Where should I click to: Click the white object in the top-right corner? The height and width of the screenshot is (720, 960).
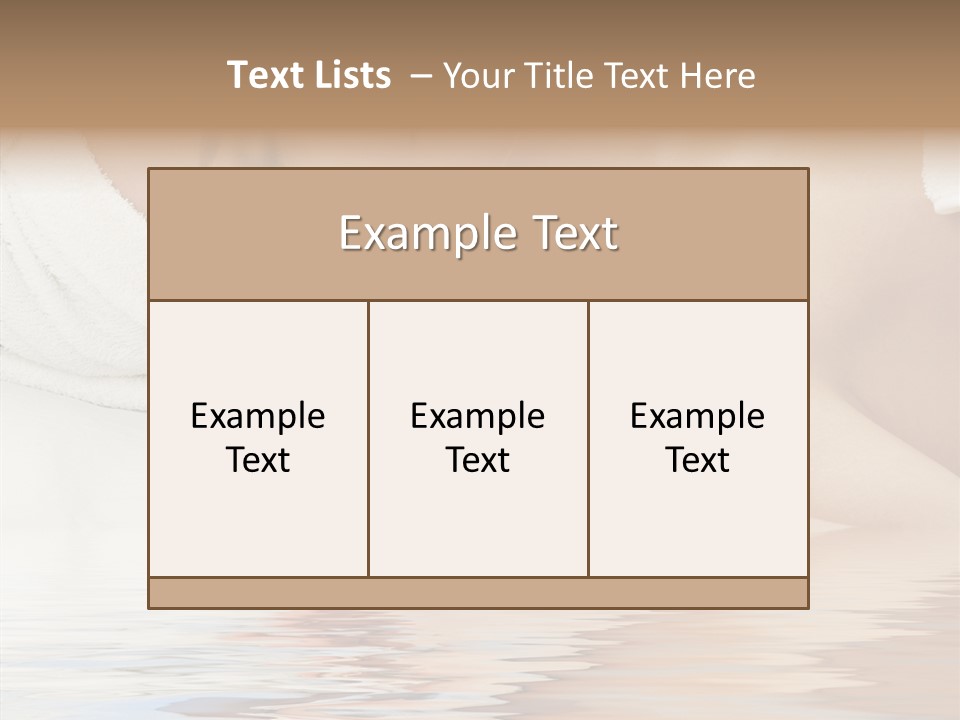click(941, 174)
